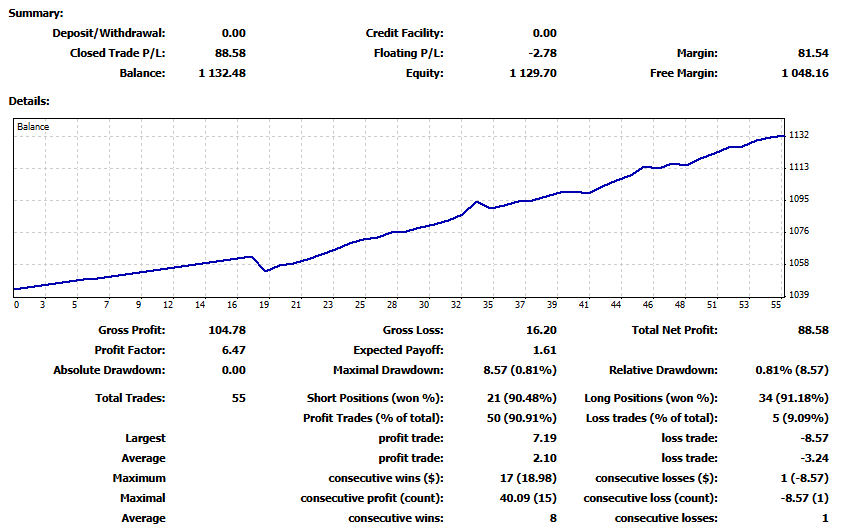Click the Long Positions value 34 (91.18%)
Image resolution: width=855 pixels, height=529 pixels.
click(x=793, y=398)
